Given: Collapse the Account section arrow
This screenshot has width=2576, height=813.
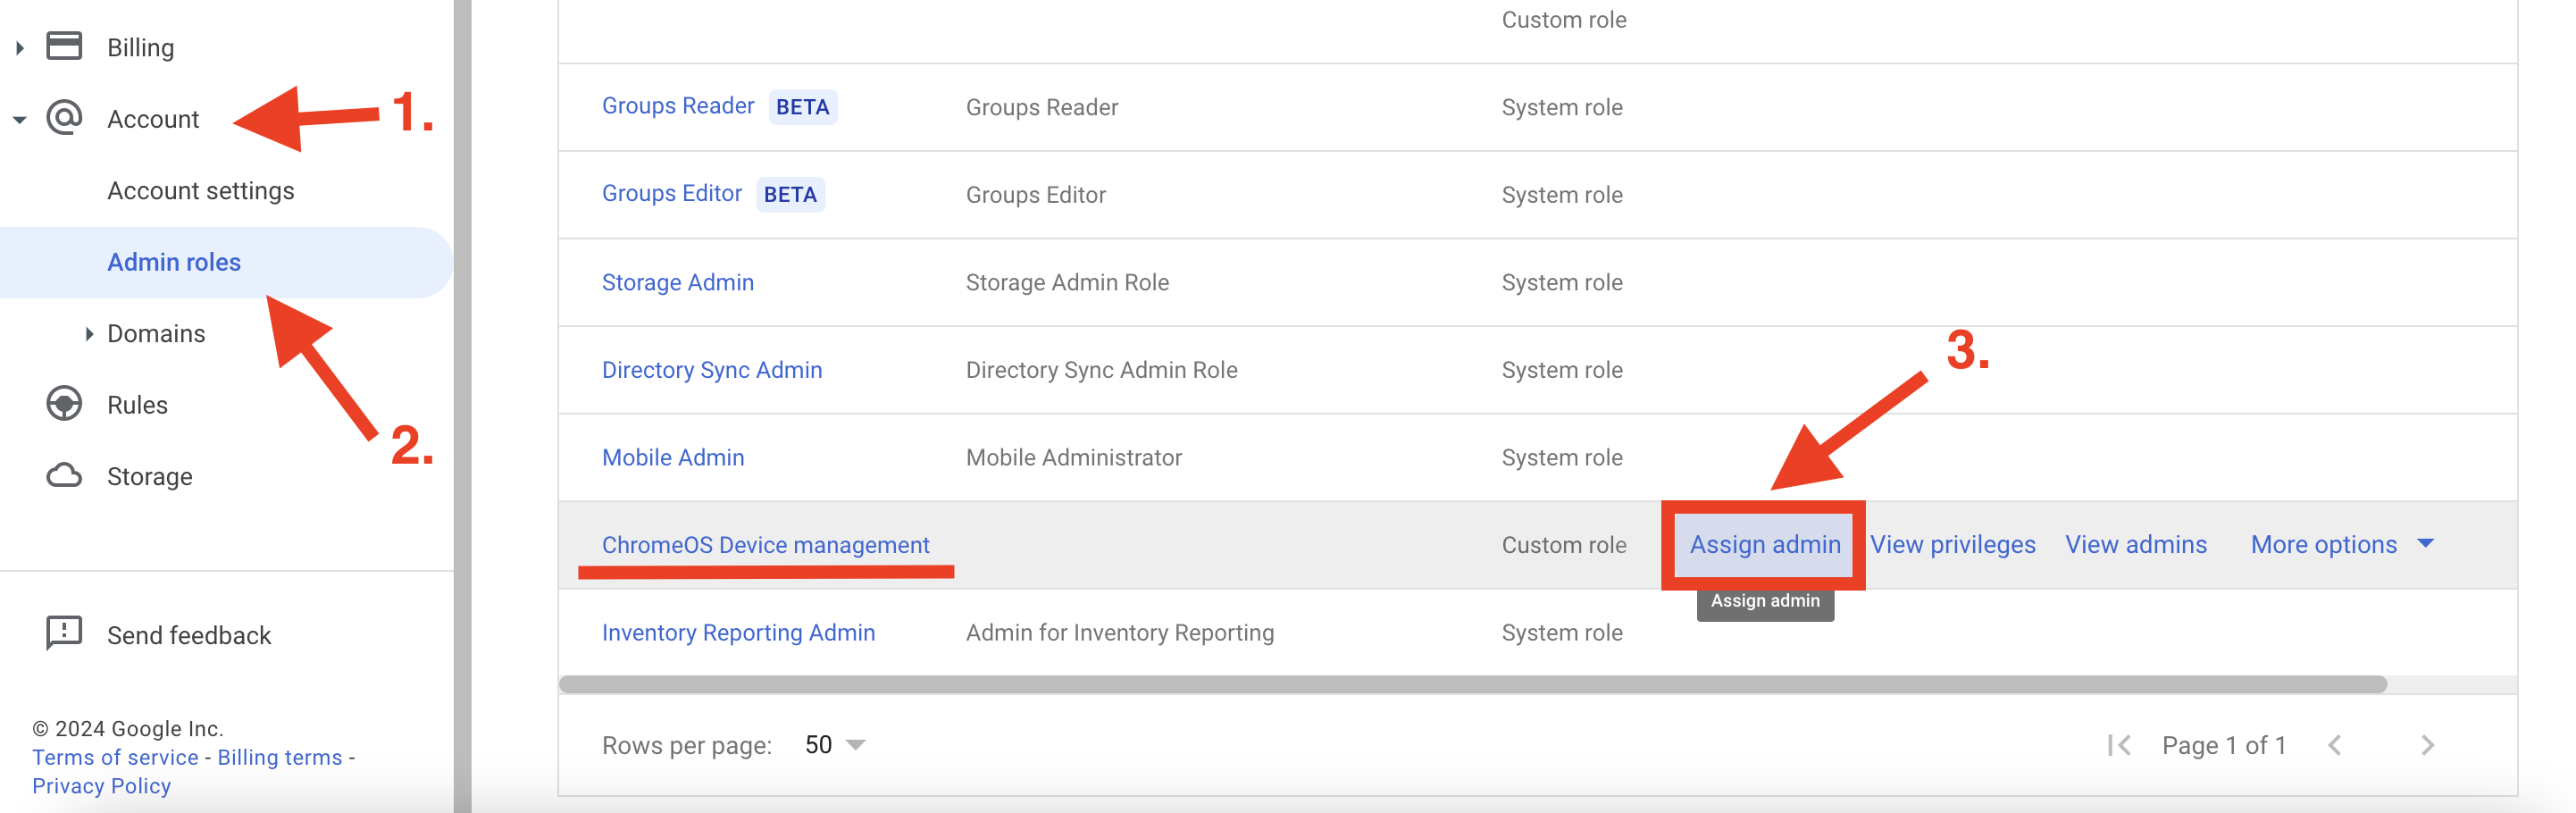Looking at the screenshot, I should tap(19, 119).
